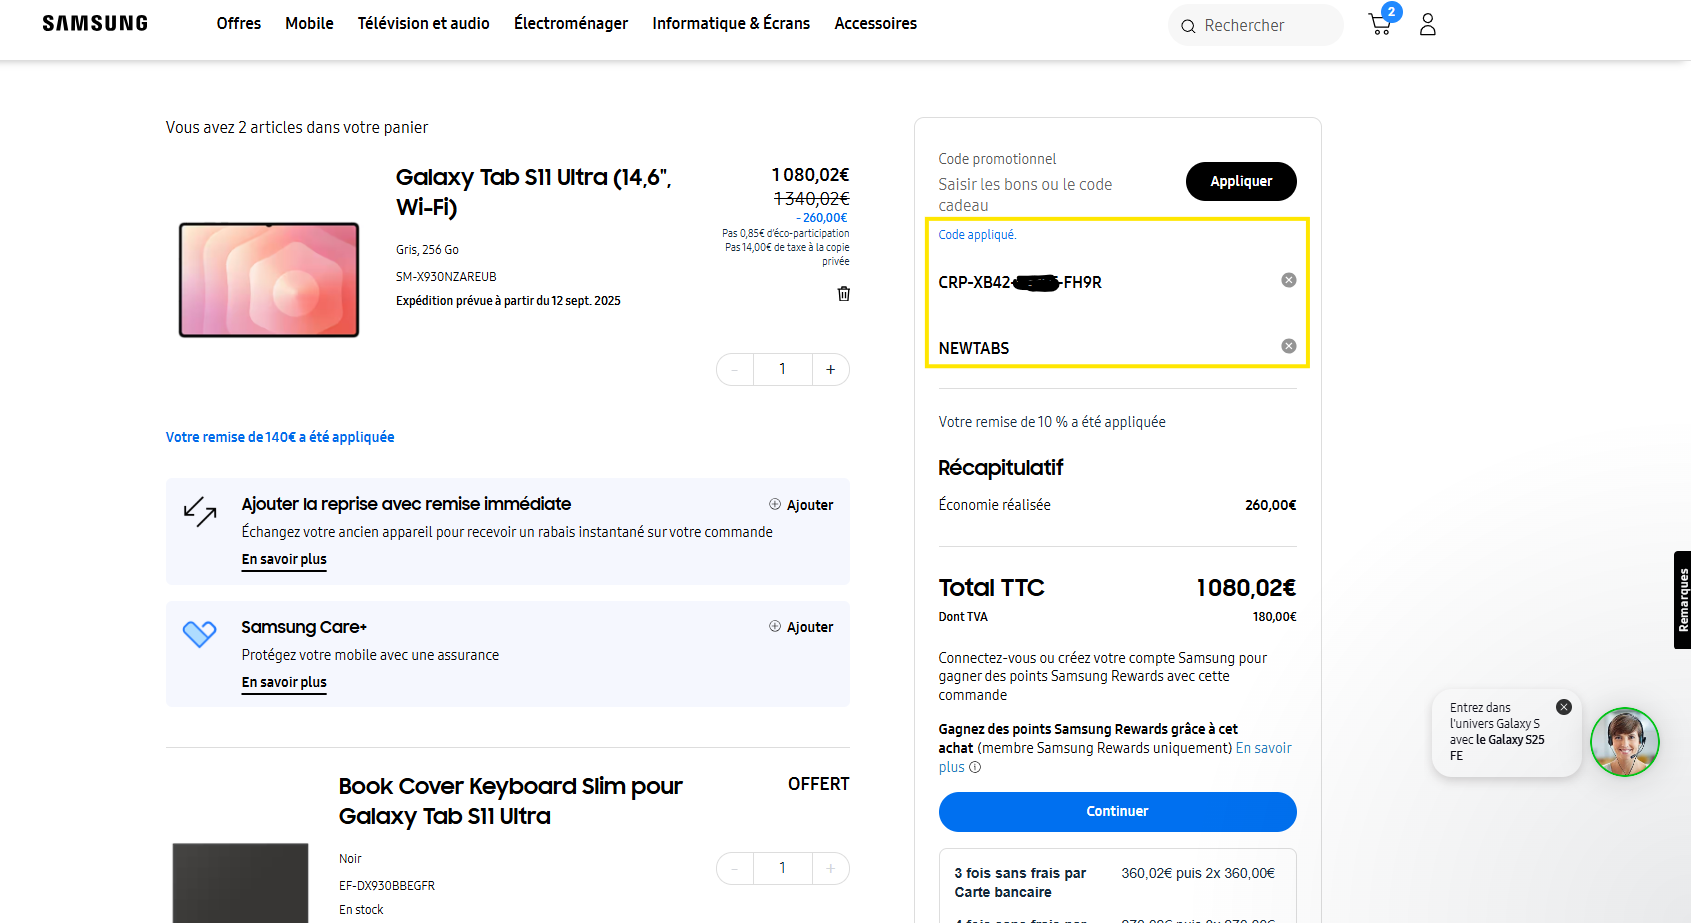Click the blue Continuer button
Image resolution: width=1691 pixels, height=923 pixels.
[x=1117, y=812]
